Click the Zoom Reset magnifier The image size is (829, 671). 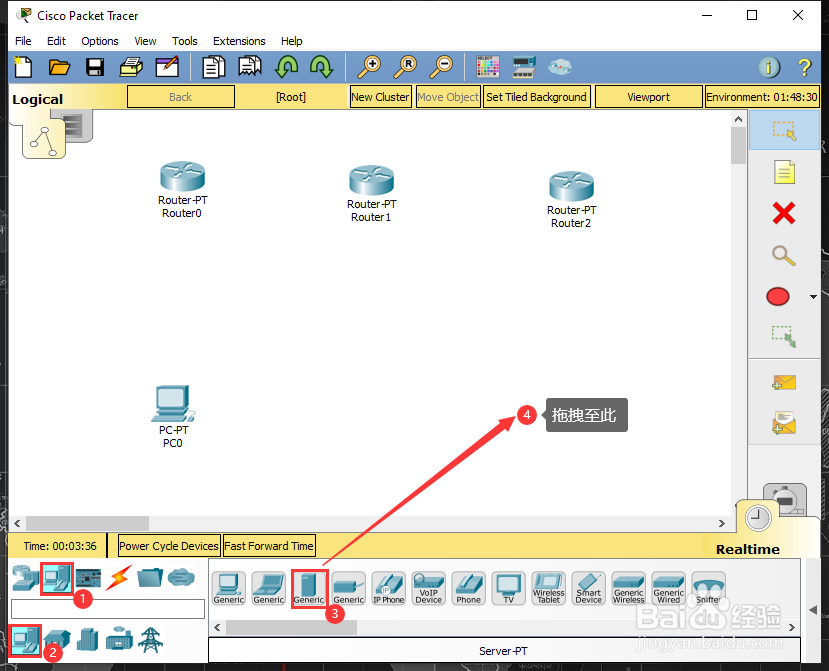405,67
